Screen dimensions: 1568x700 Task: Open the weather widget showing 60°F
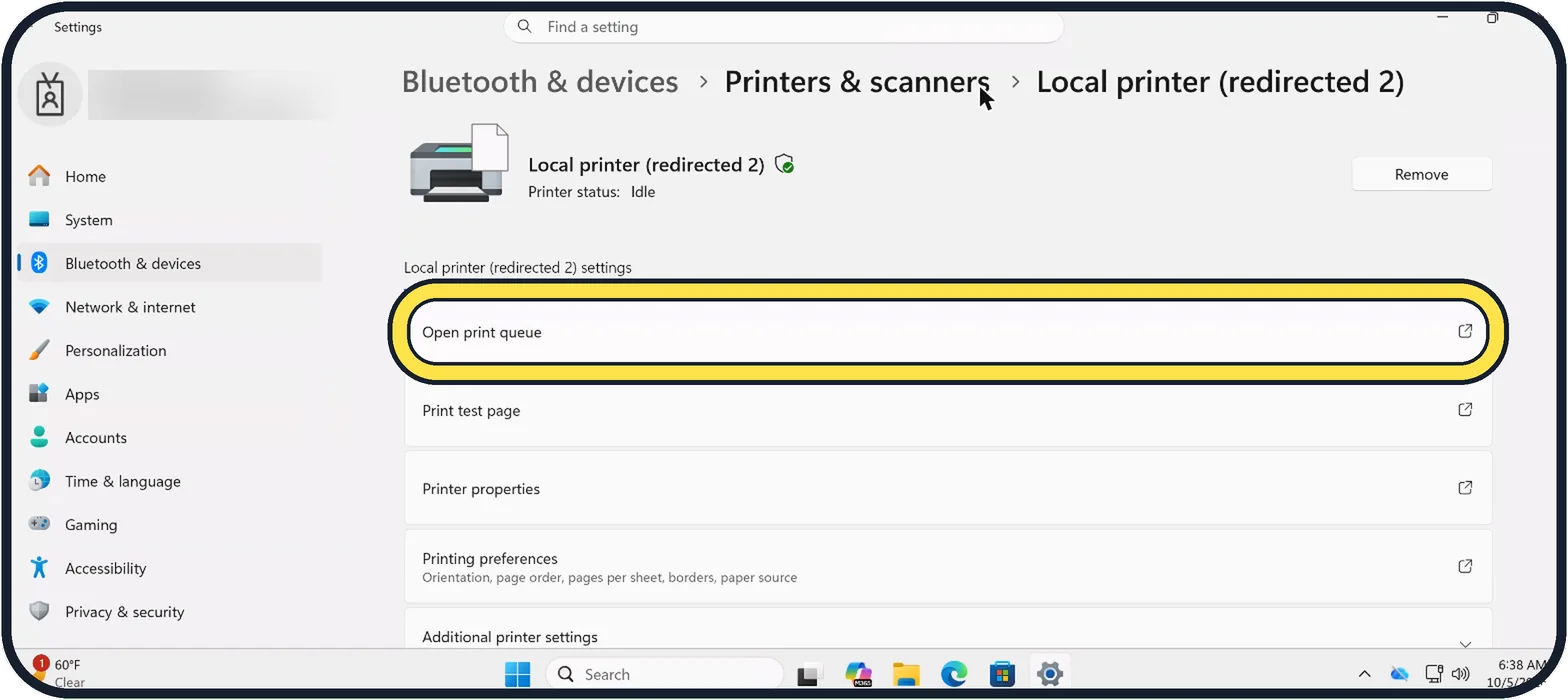tap(60, 673)
